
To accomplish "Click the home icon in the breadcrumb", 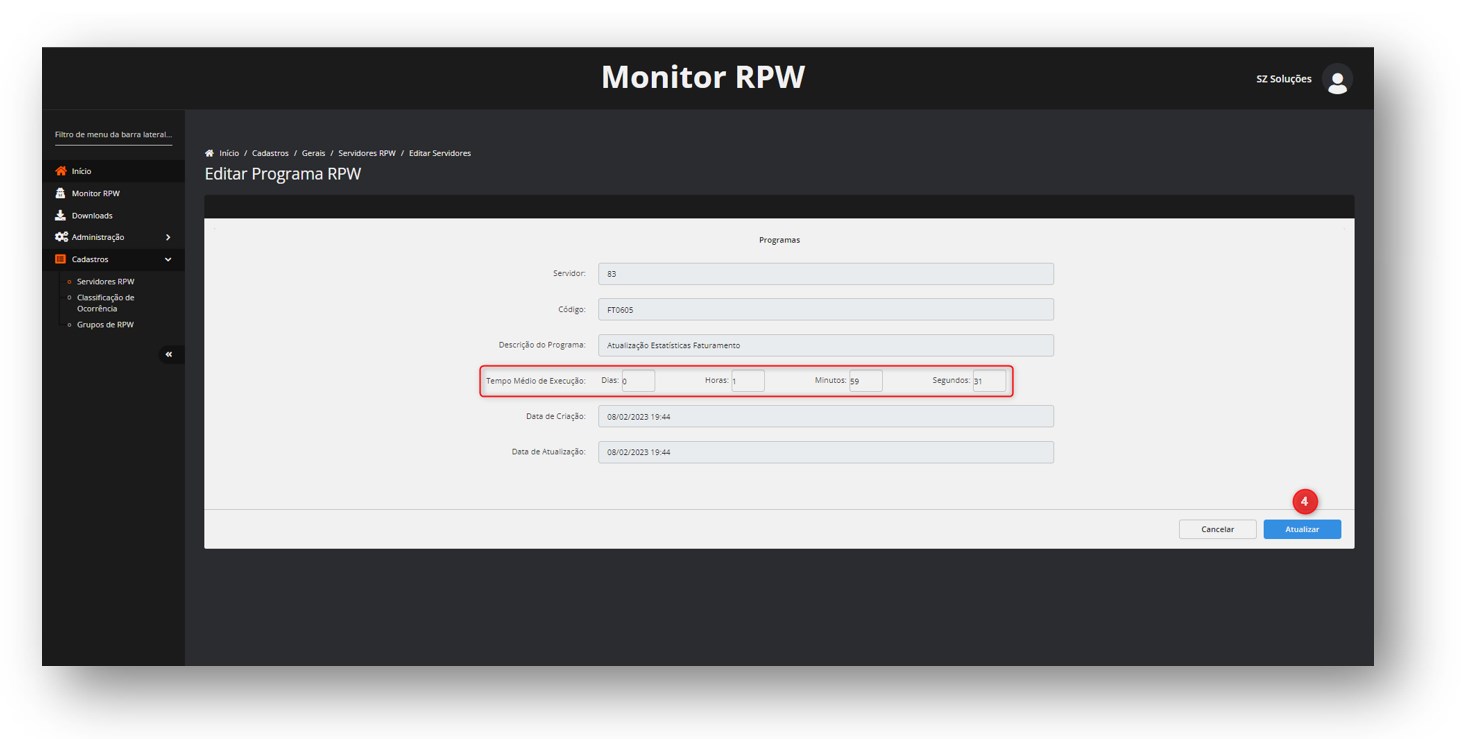I will coord(209,153).
